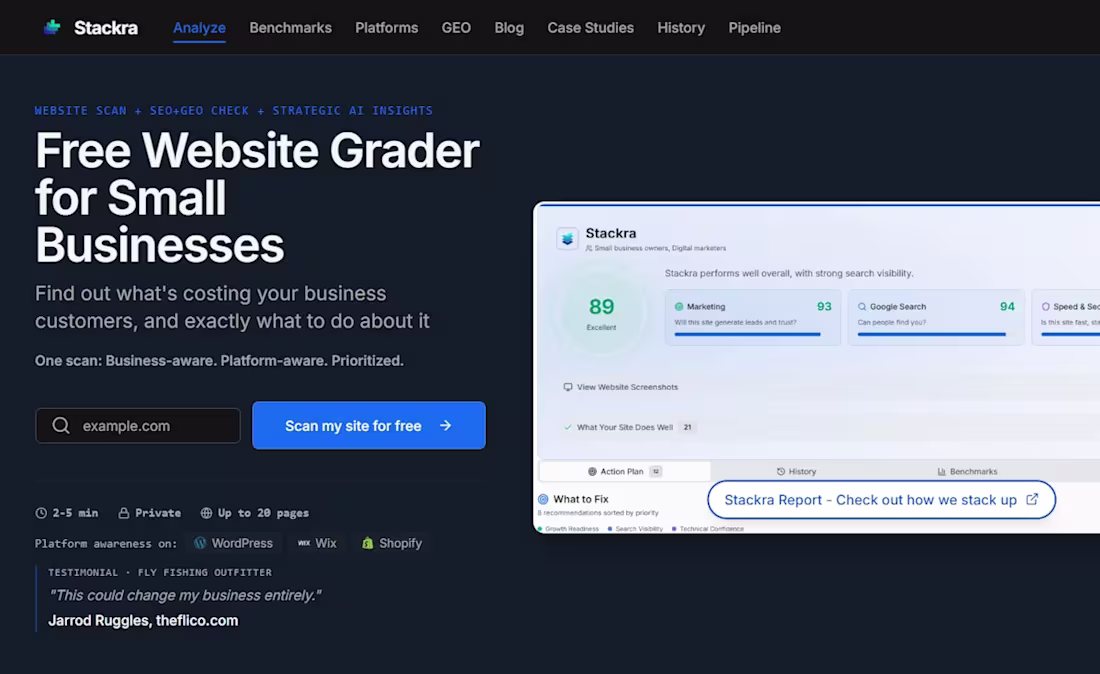Viewport: 1100px width, 674px height.
Task: Click the Technical Confidence legend label
Action: pos(711,529)
